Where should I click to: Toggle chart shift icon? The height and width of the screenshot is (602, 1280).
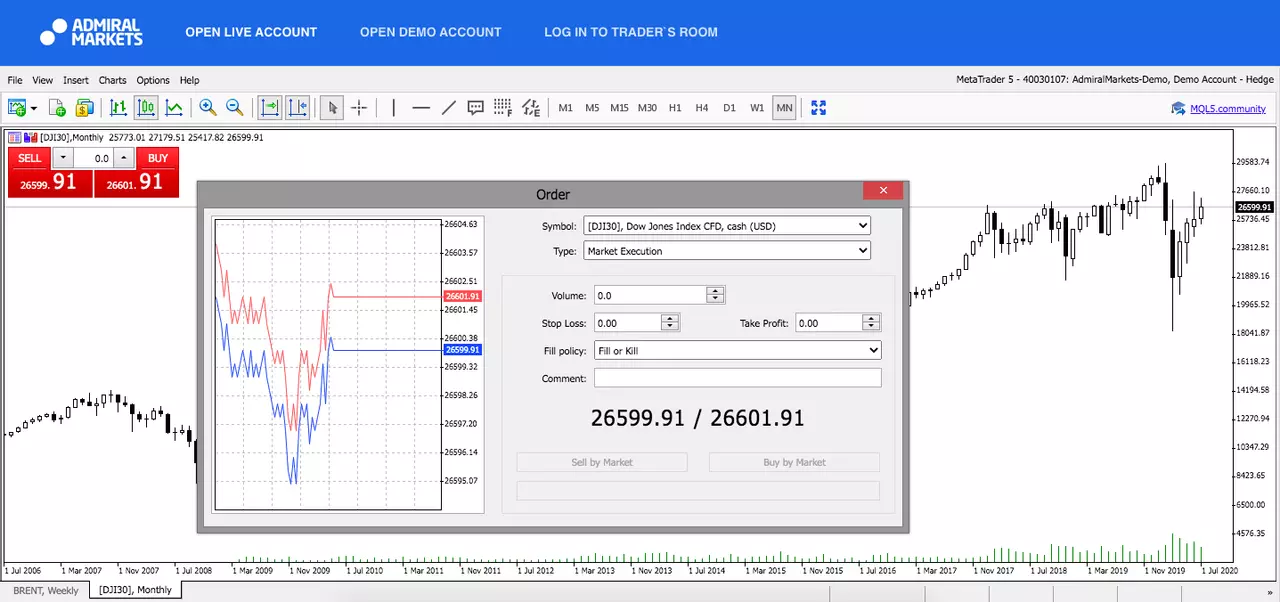(x=297, y=108)
